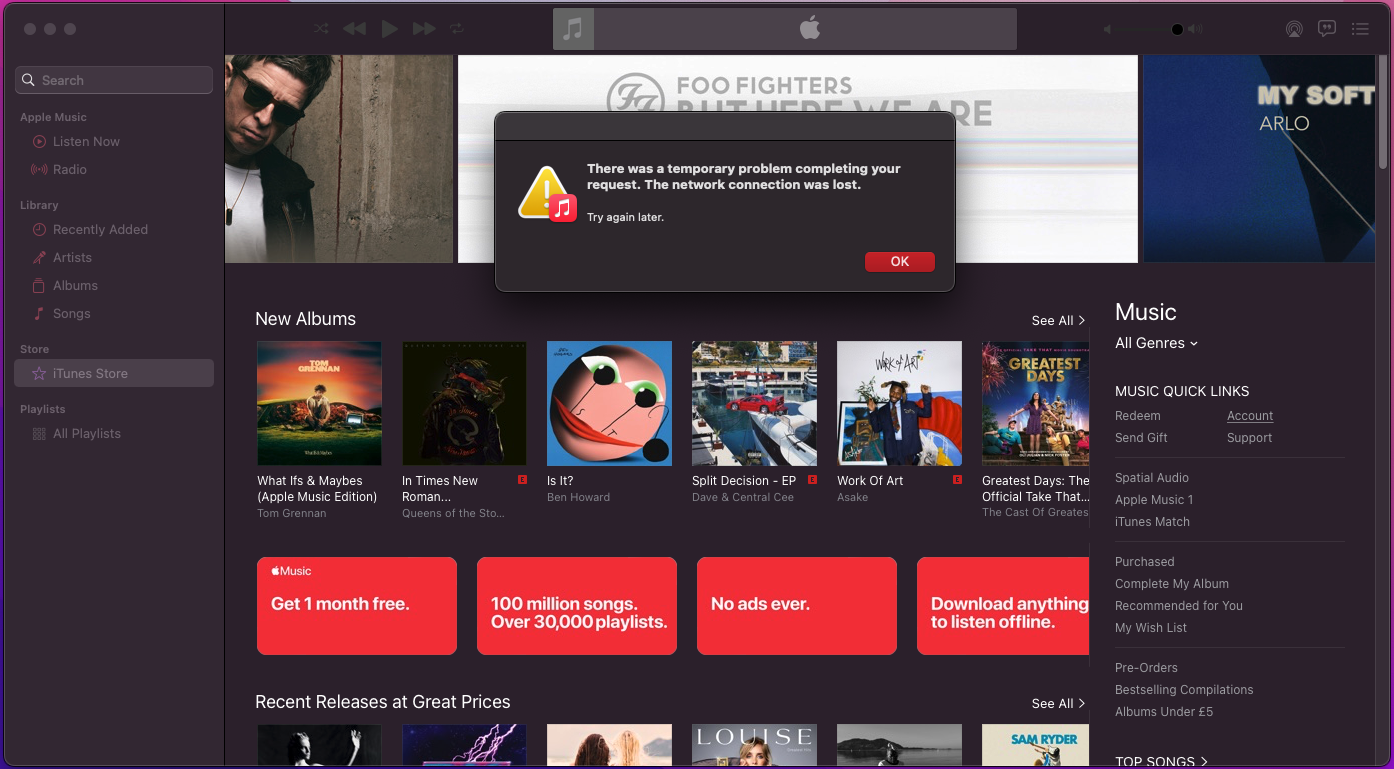1394x769 pixels.
Task: Open the All Genres dropdown
Action: pyautogui.click(x=1156, y=343)
